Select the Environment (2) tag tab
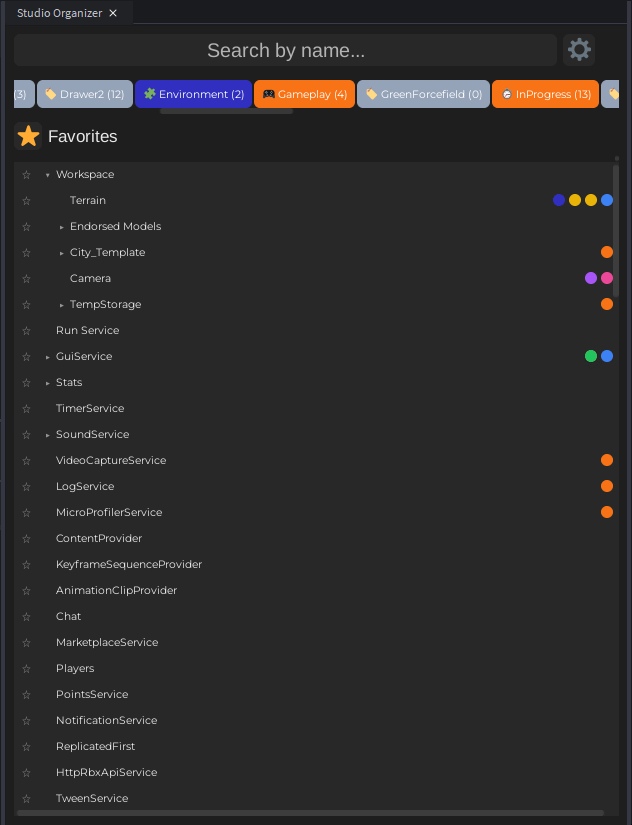The width and height of the screenshot is (632, 825). pos(194,94)
